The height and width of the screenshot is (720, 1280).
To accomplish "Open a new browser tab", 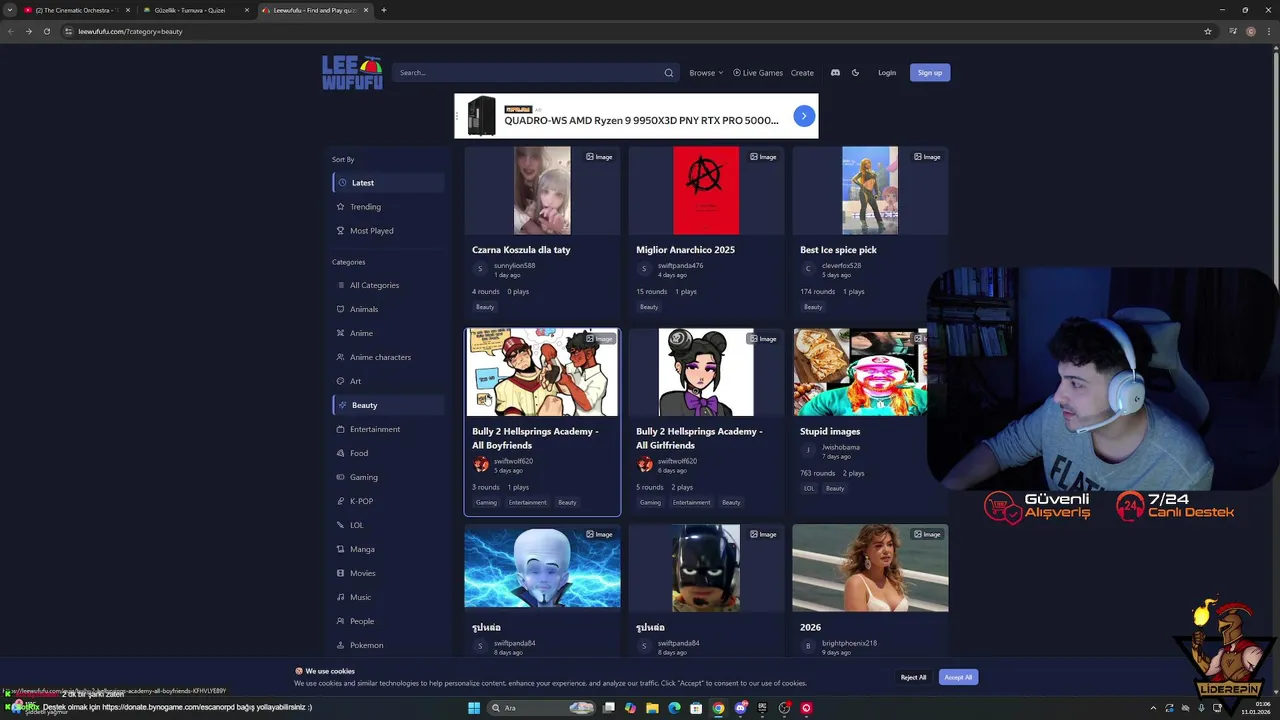I will coord(384,10).
